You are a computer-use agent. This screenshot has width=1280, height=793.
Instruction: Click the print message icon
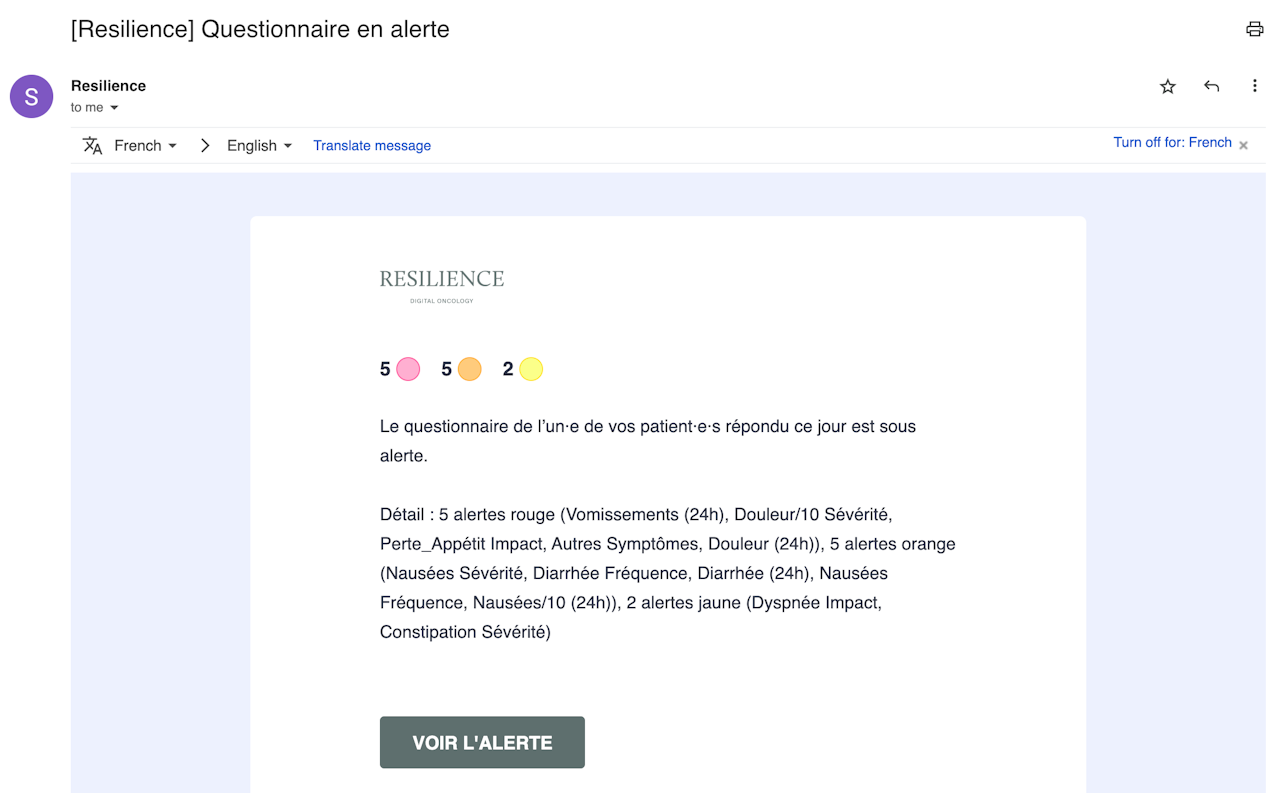(x=1254, y=29)
